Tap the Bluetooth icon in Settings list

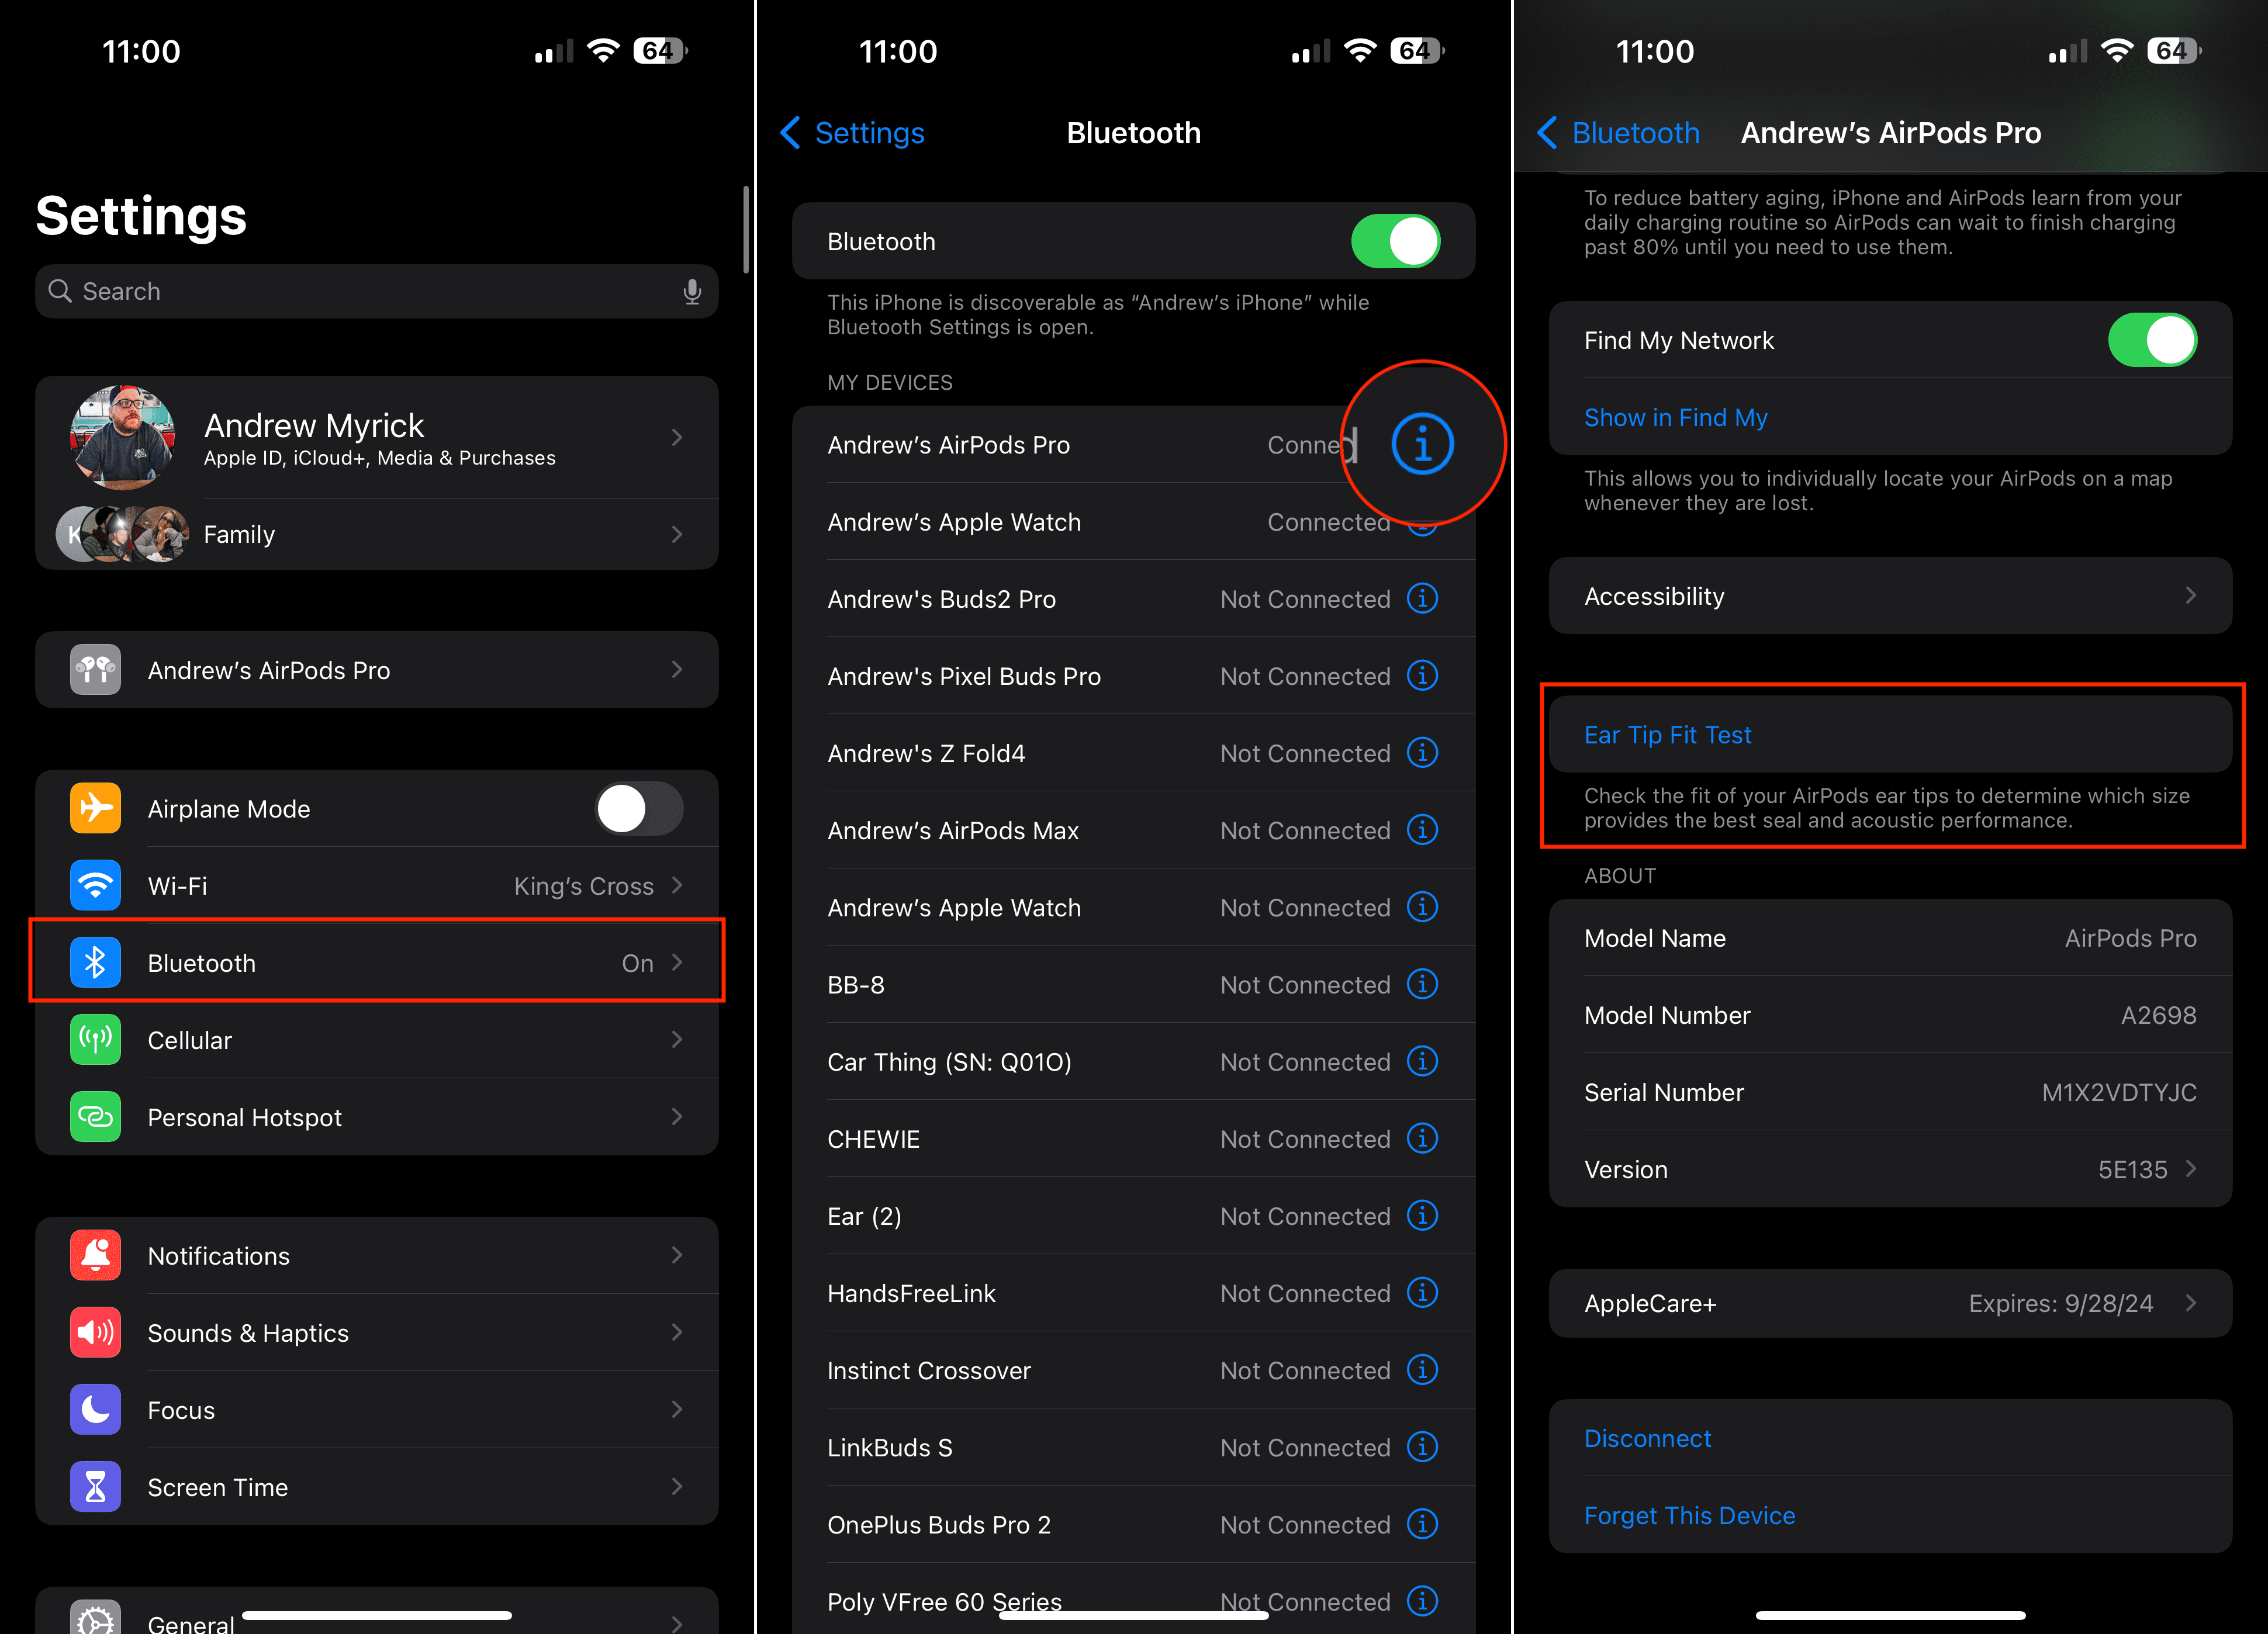click(x=95, y=962)
